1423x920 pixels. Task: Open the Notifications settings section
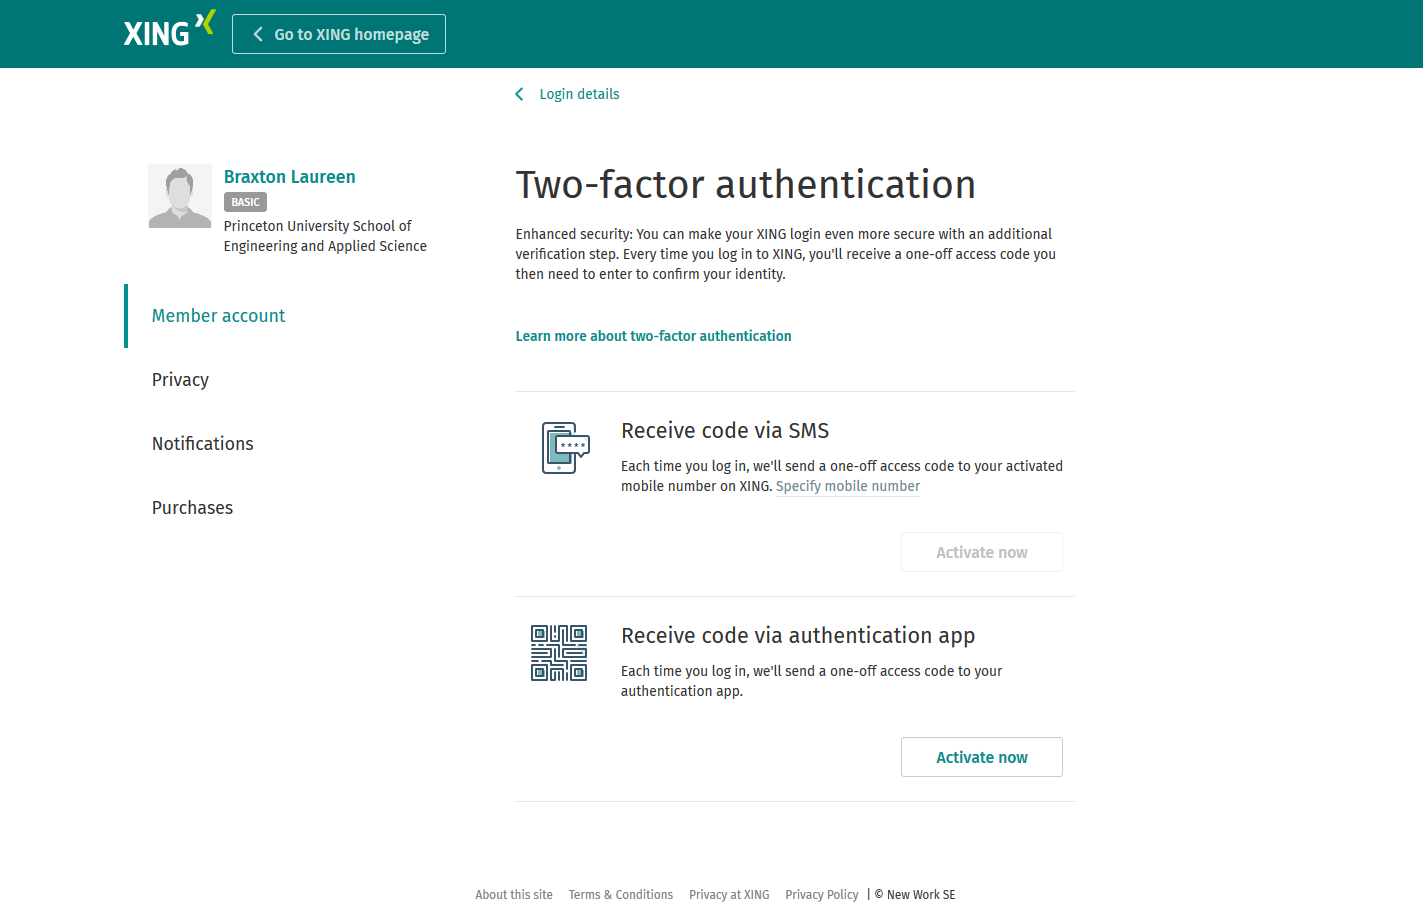click(202, 444)
